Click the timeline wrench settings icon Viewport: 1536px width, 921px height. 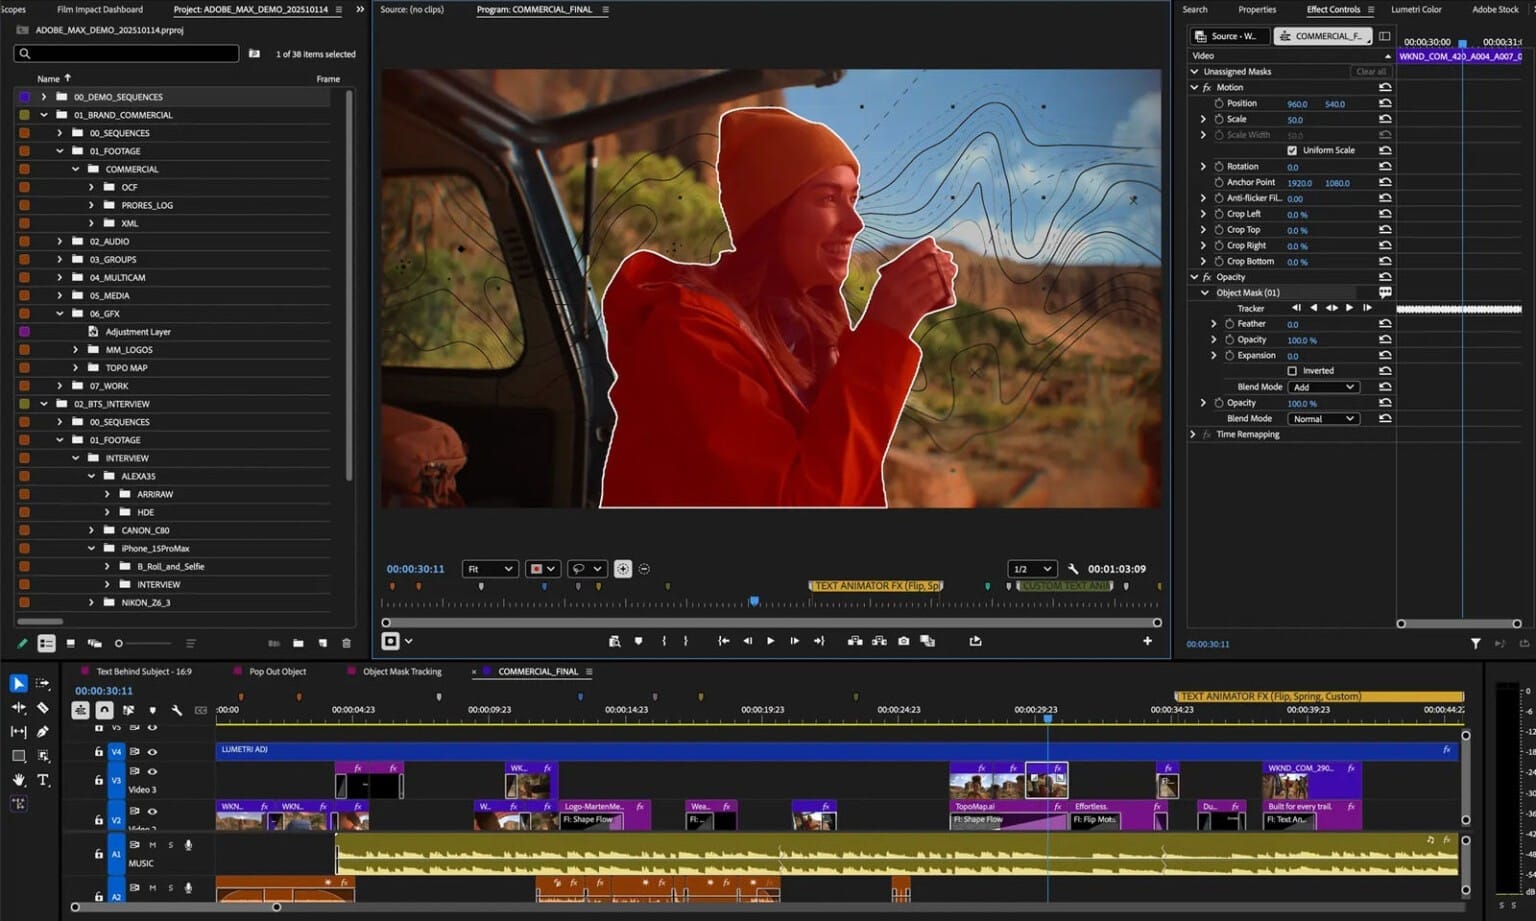177,710
